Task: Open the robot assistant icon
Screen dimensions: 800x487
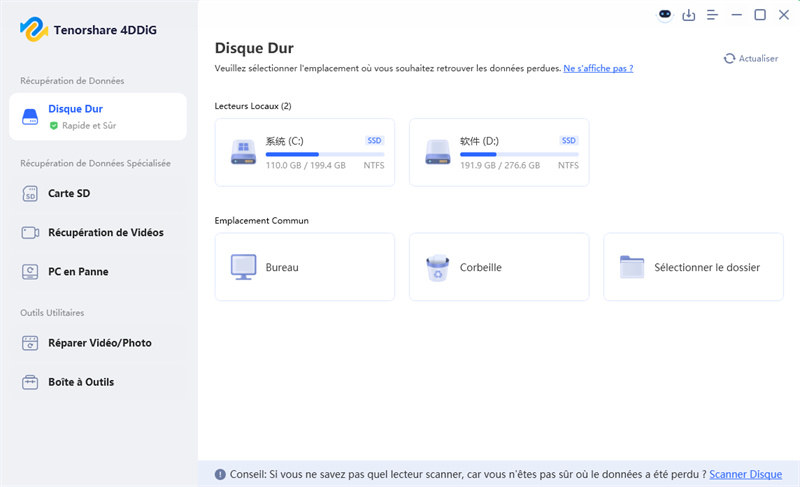Action: pos(665,15)
